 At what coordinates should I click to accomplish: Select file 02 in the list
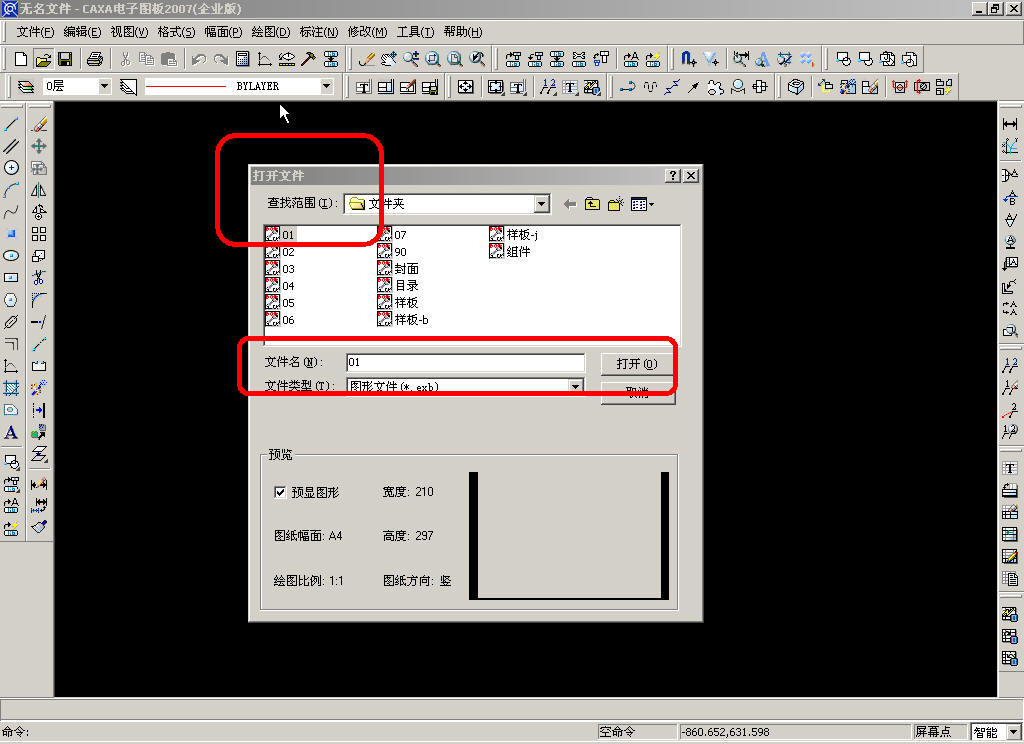[281, 251]
